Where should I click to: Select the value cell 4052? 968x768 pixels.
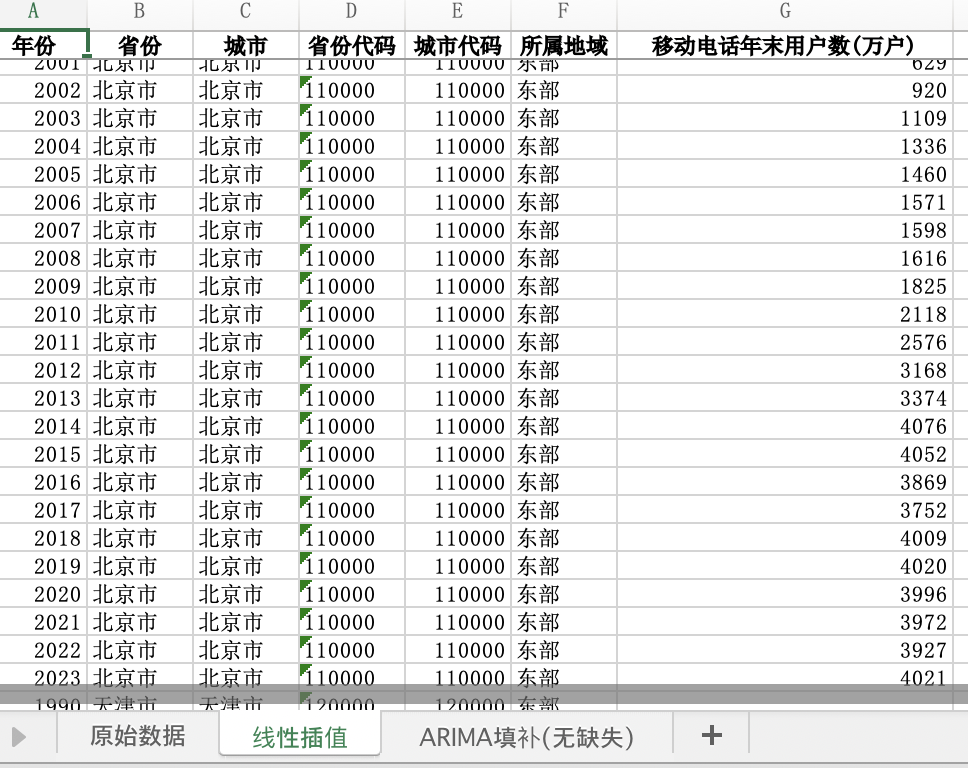click(x=785, y=454)
